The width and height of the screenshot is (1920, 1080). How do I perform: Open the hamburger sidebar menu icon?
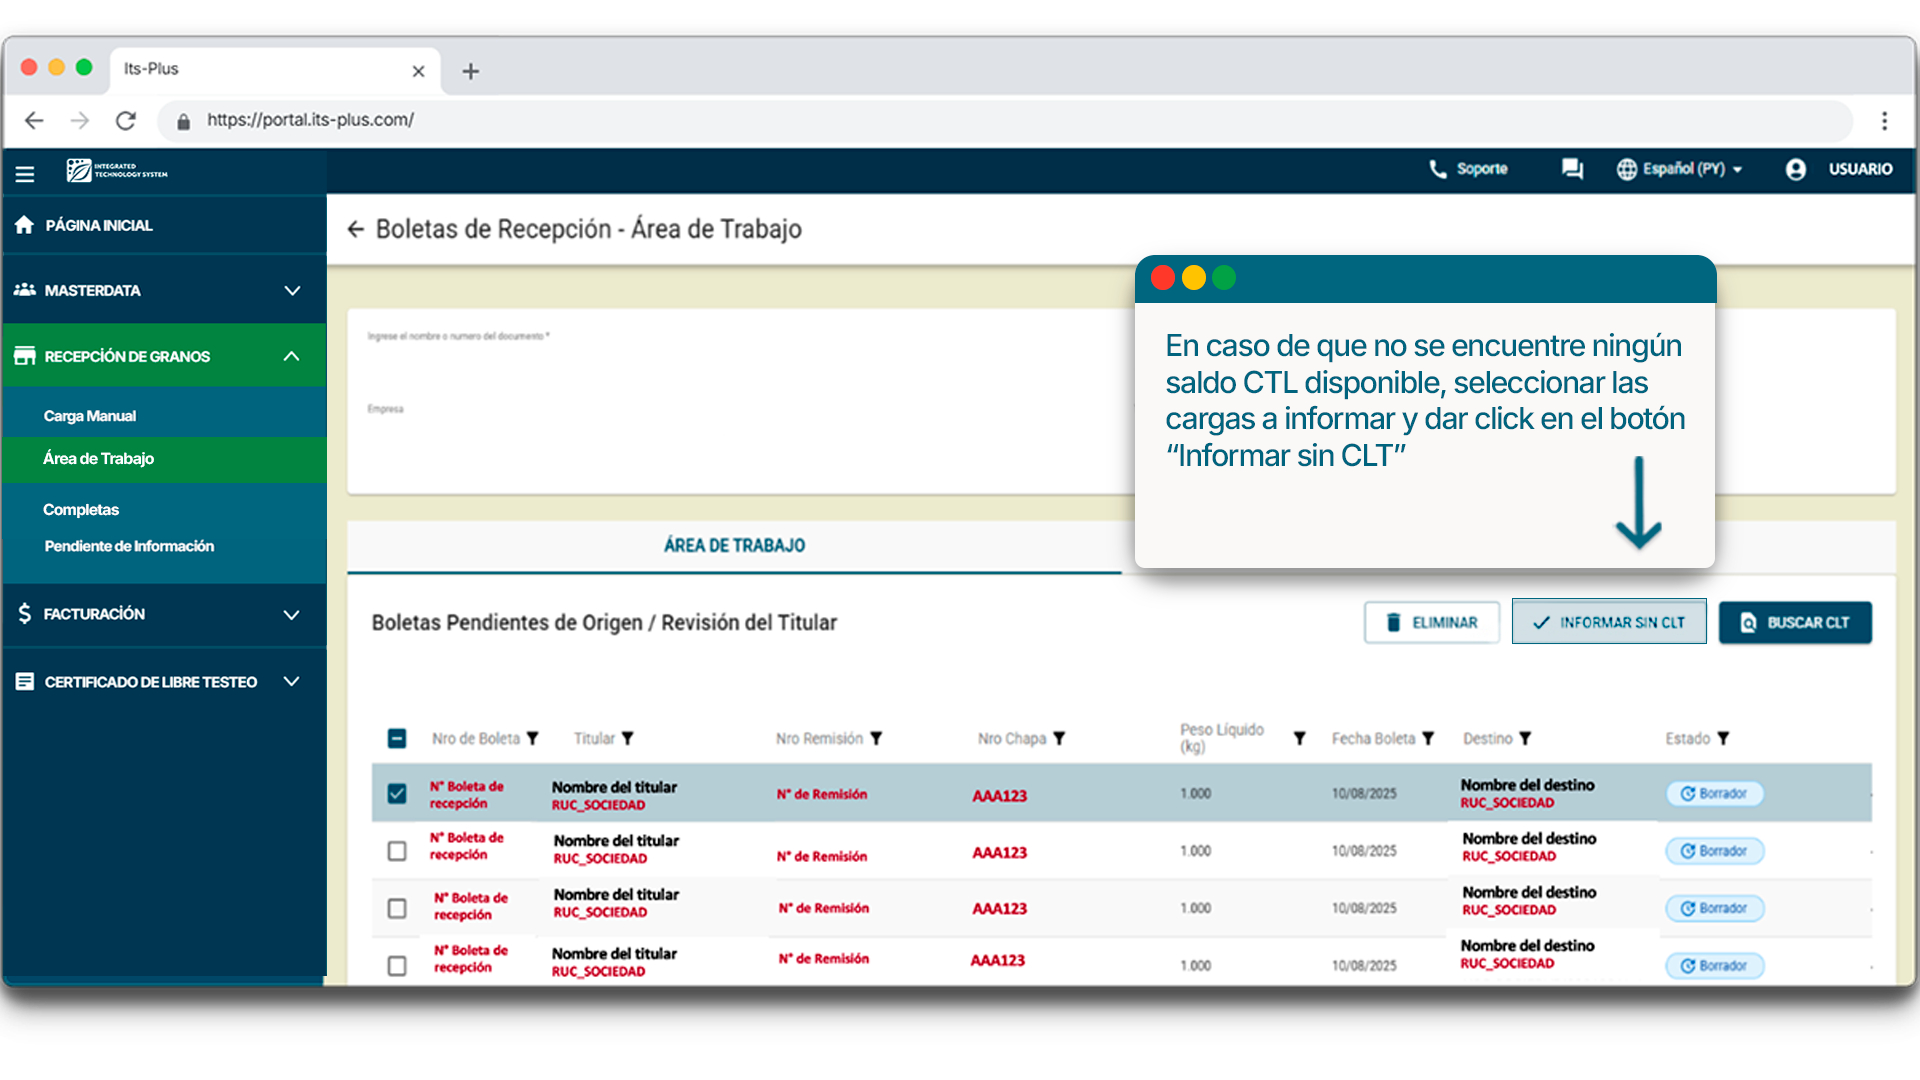25,174
